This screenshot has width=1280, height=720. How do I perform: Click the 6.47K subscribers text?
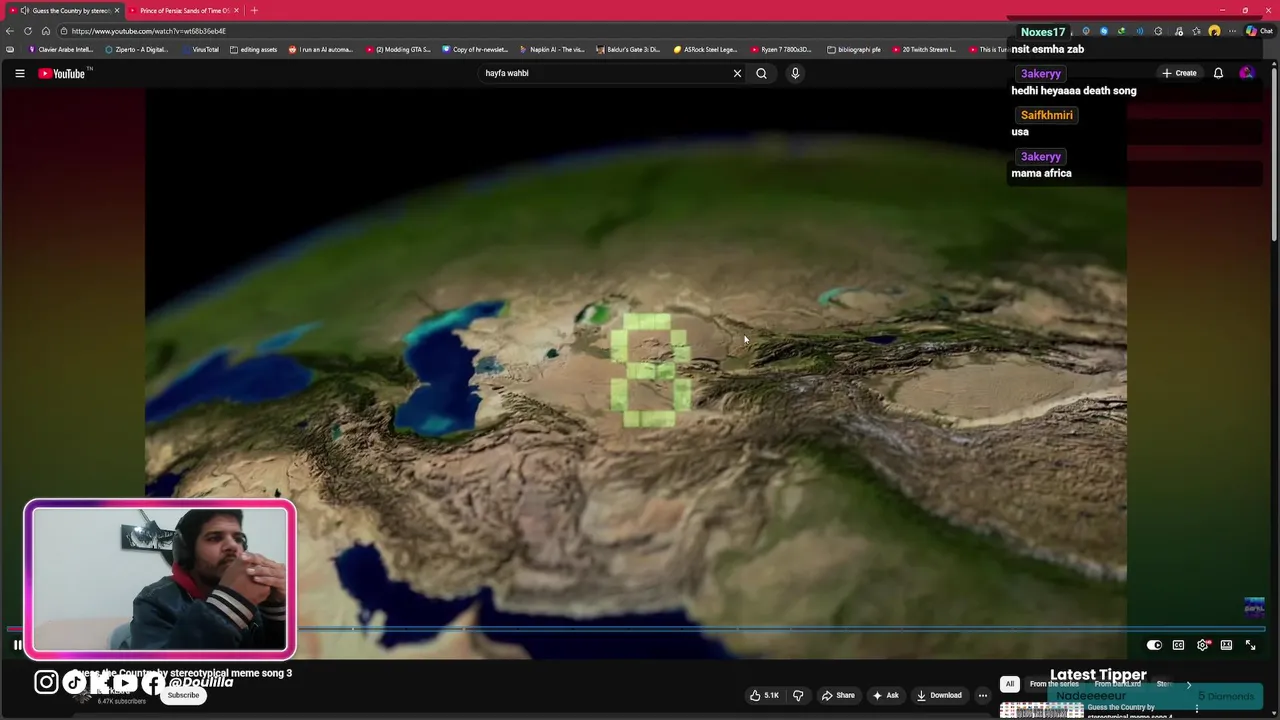tap(121, 702)
